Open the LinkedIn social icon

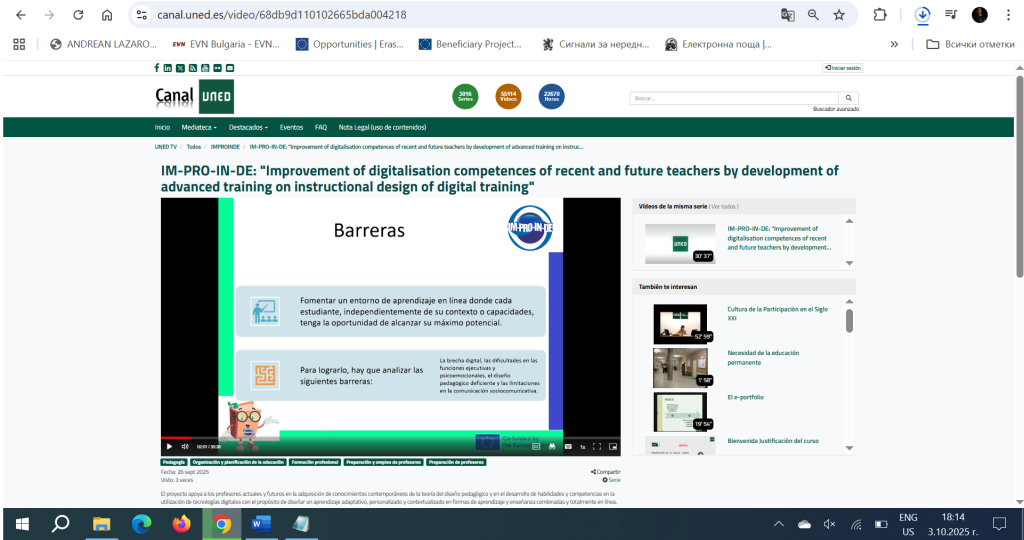click(167, 68)
